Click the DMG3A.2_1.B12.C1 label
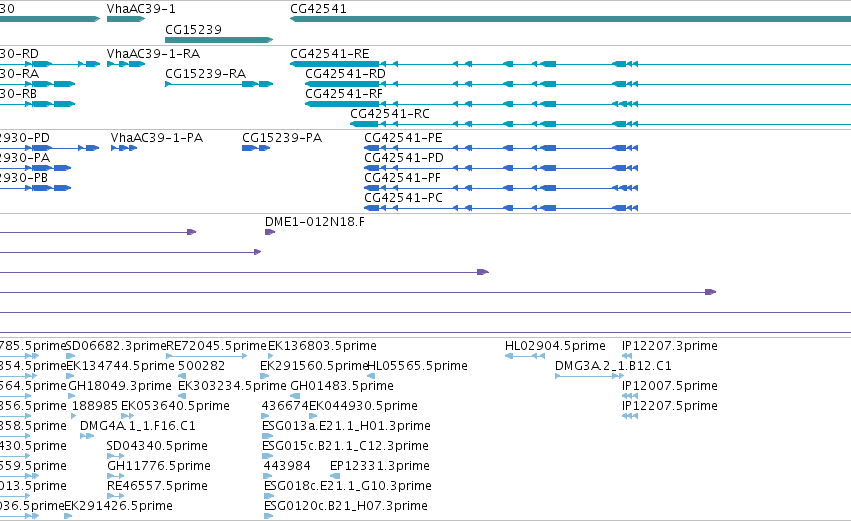This screenshot has height=521, width=851. pyautogui.click(x=613, y=366)
